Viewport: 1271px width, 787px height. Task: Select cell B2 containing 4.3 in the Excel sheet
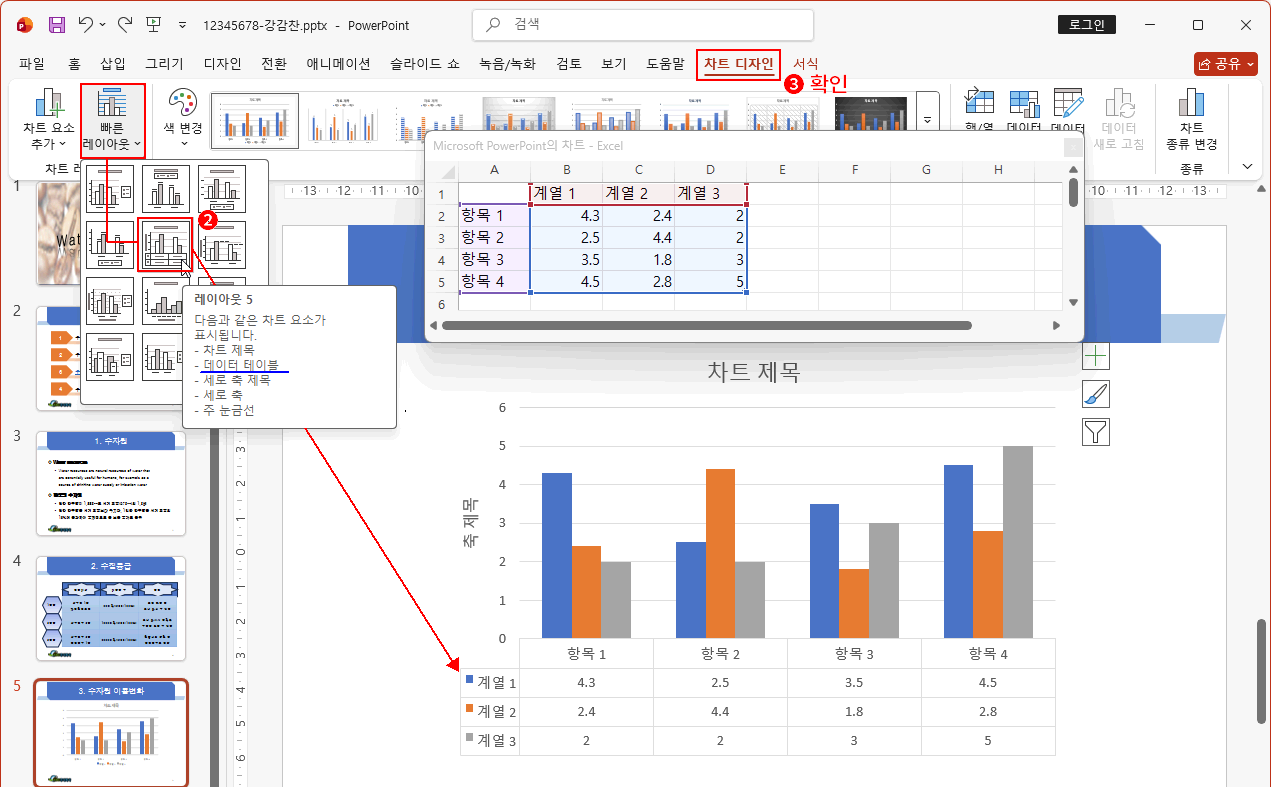pyautogui.click(x=566, y=215)
